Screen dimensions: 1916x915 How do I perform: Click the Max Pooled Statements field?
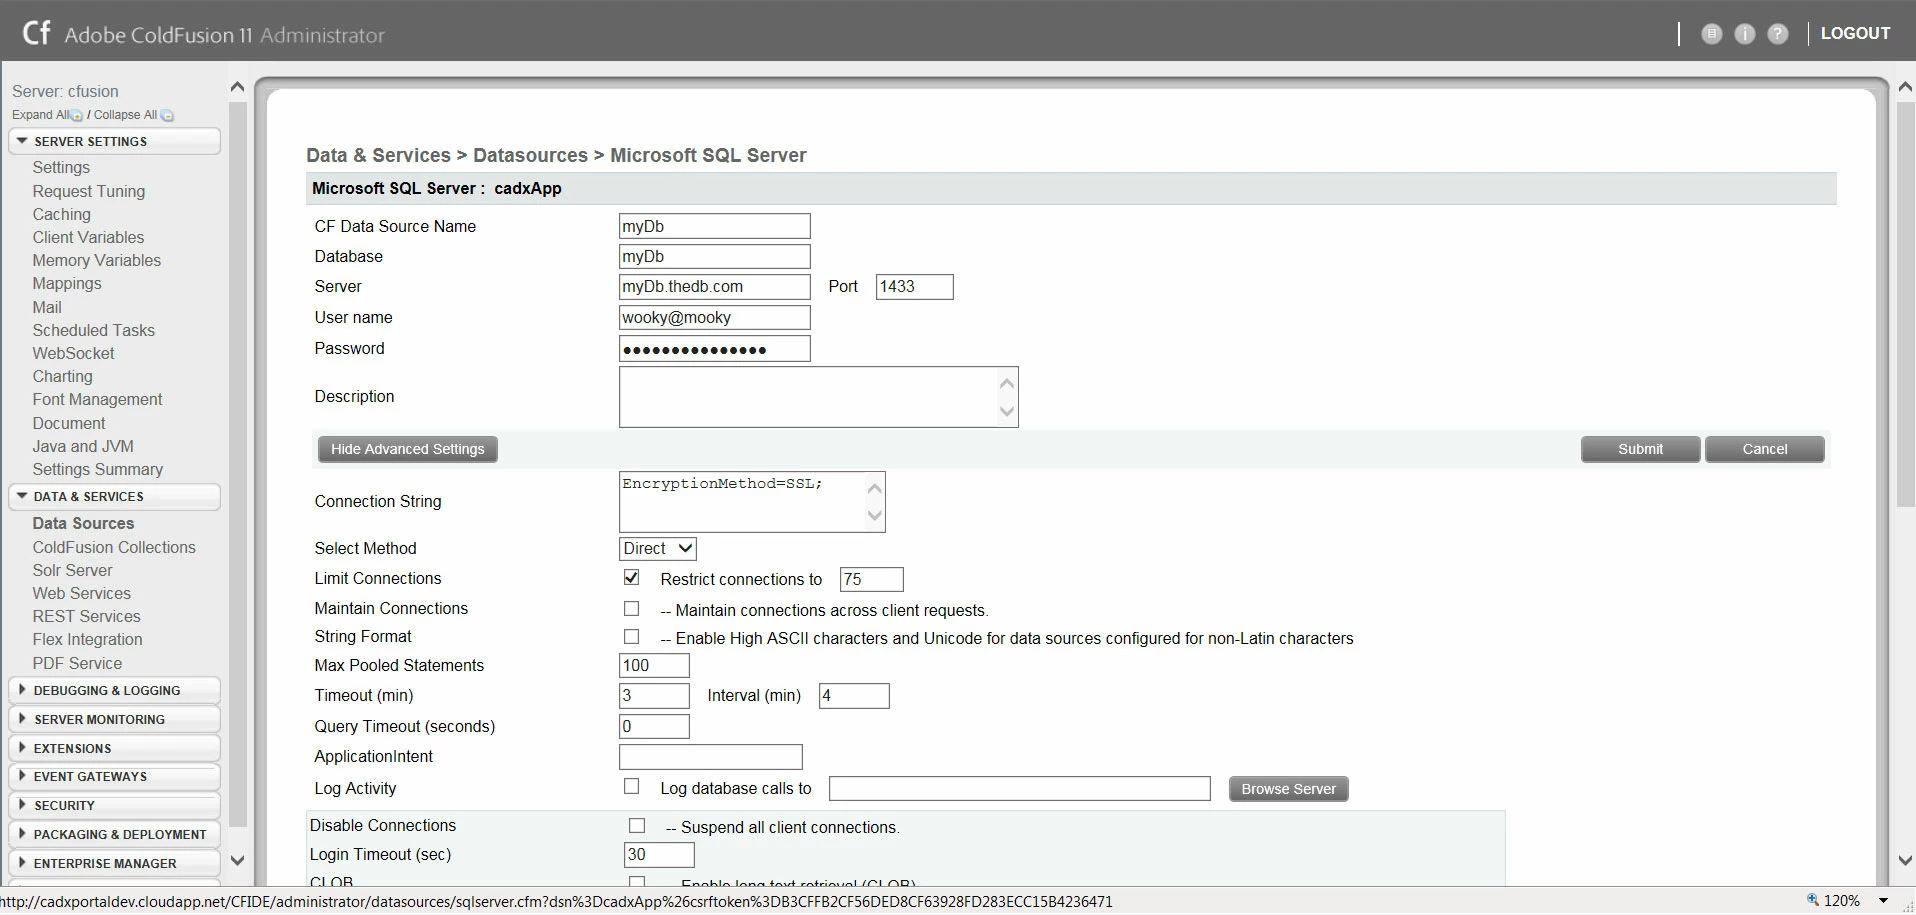pos(655,665)
